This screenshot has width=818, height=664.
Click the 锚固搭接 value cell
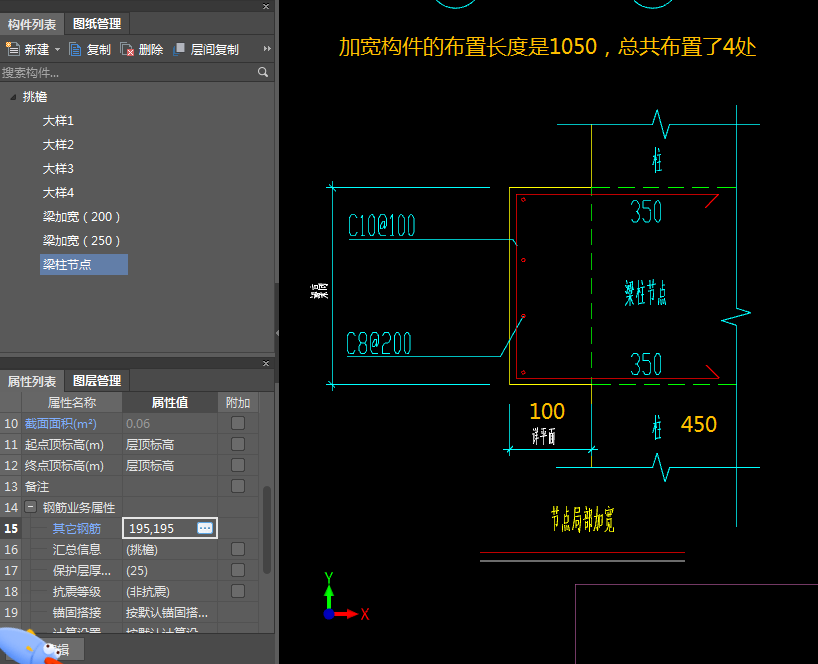pyautogui.click(x=170, y=612)
